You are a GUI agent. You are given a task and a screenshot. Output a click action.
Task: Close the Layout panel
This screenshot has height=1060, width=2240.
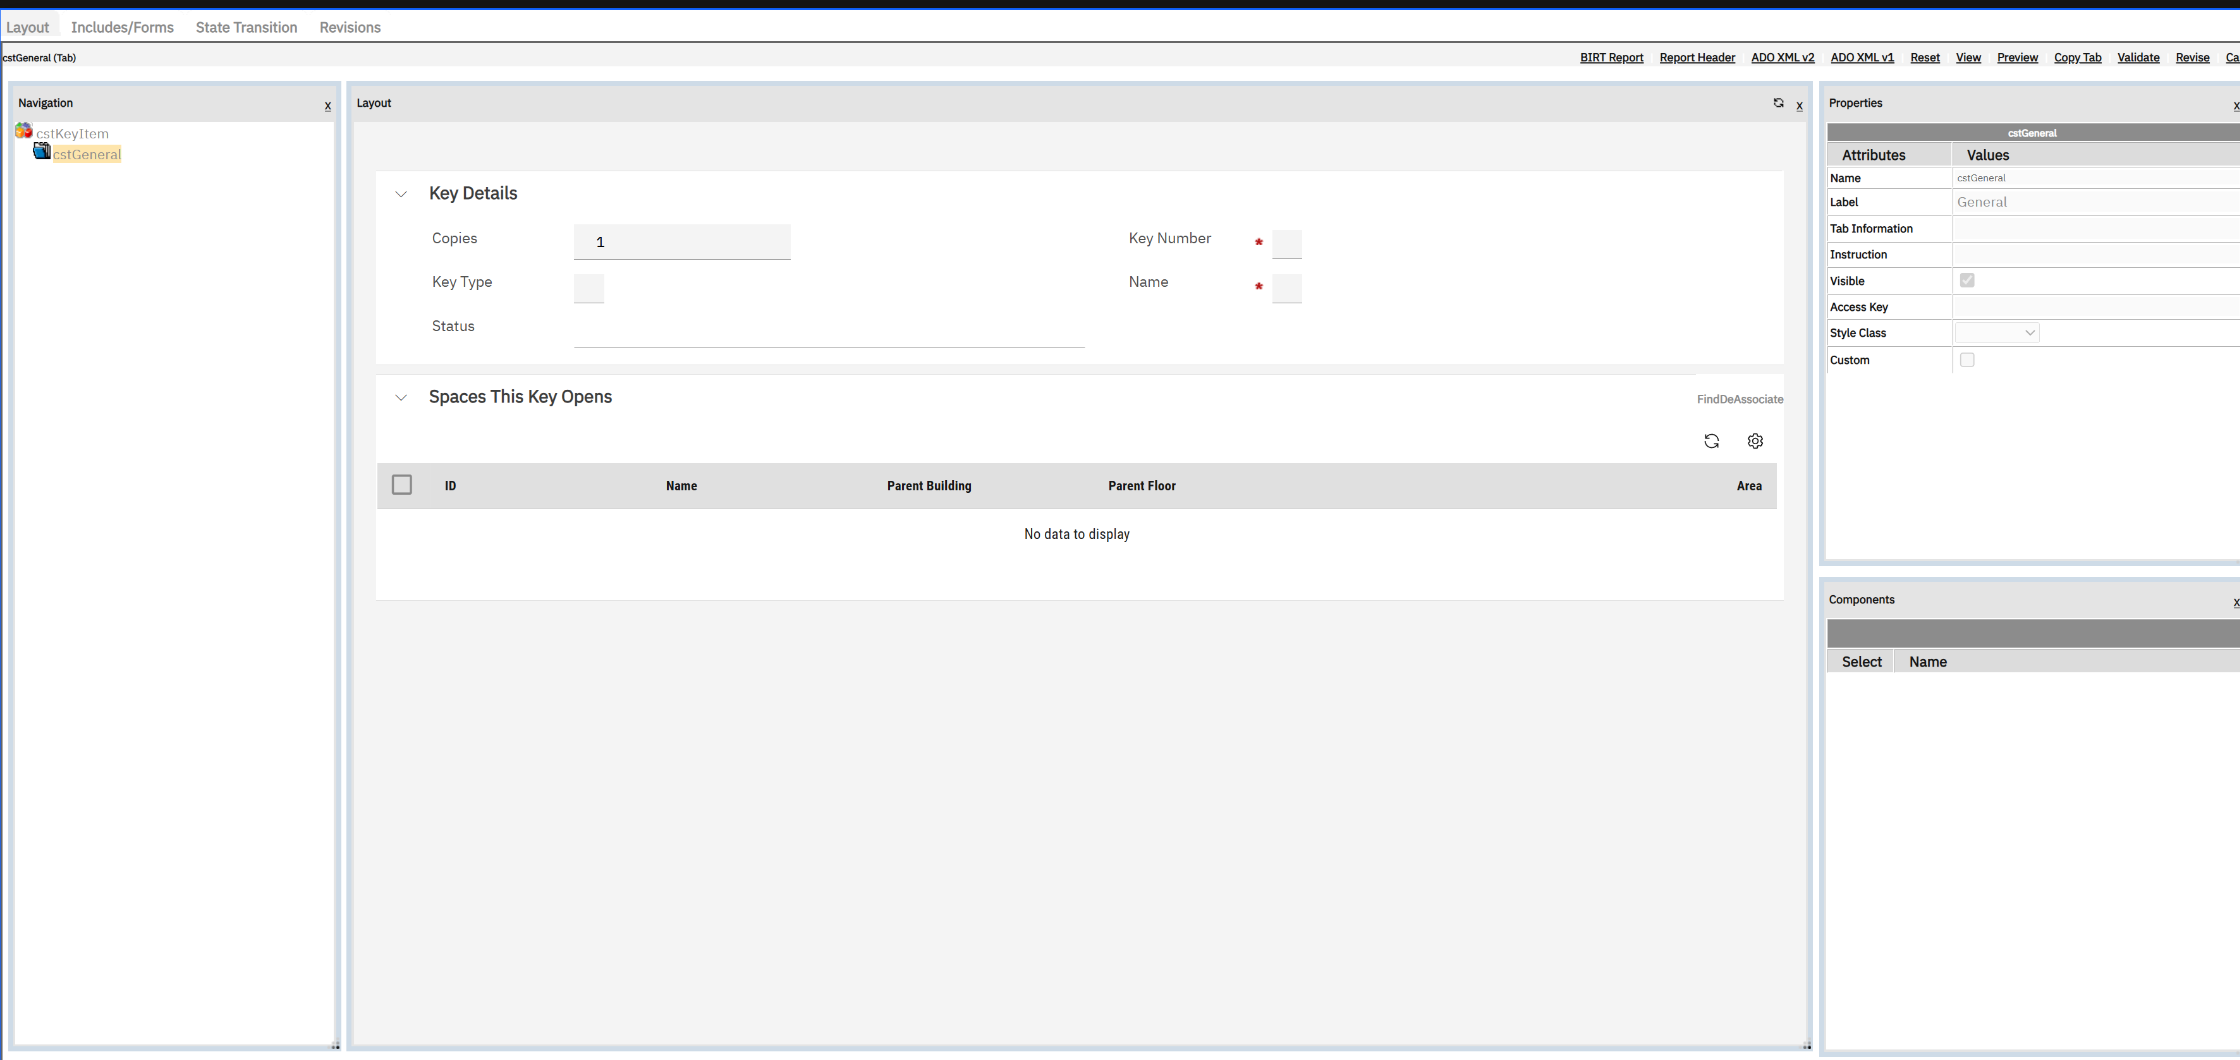click(1799, 106)
